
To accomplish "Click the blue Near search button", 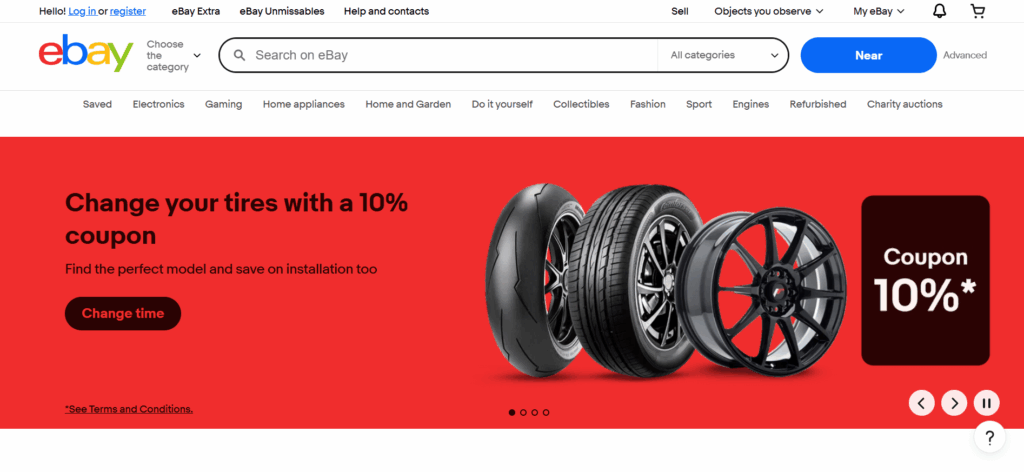I will coord(869,55).
